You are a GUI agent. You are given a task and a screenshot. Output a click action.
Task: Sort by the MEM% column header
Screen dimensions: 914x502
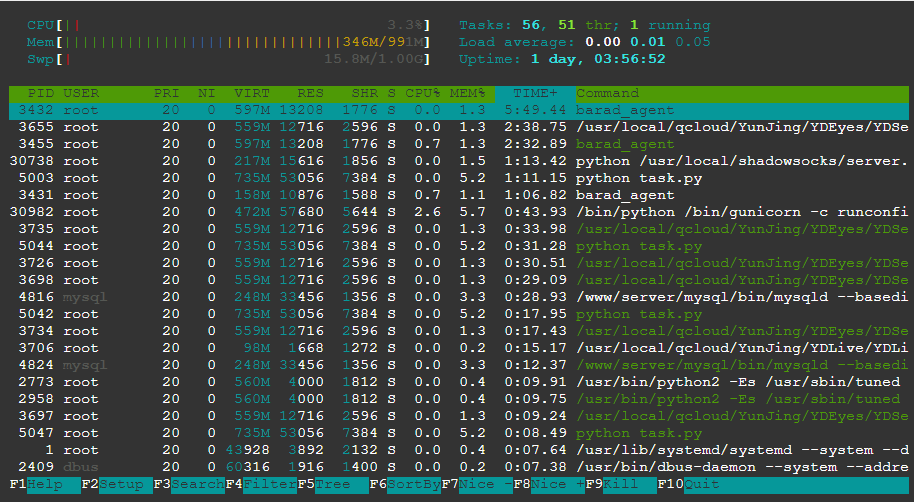click(467, 93)
